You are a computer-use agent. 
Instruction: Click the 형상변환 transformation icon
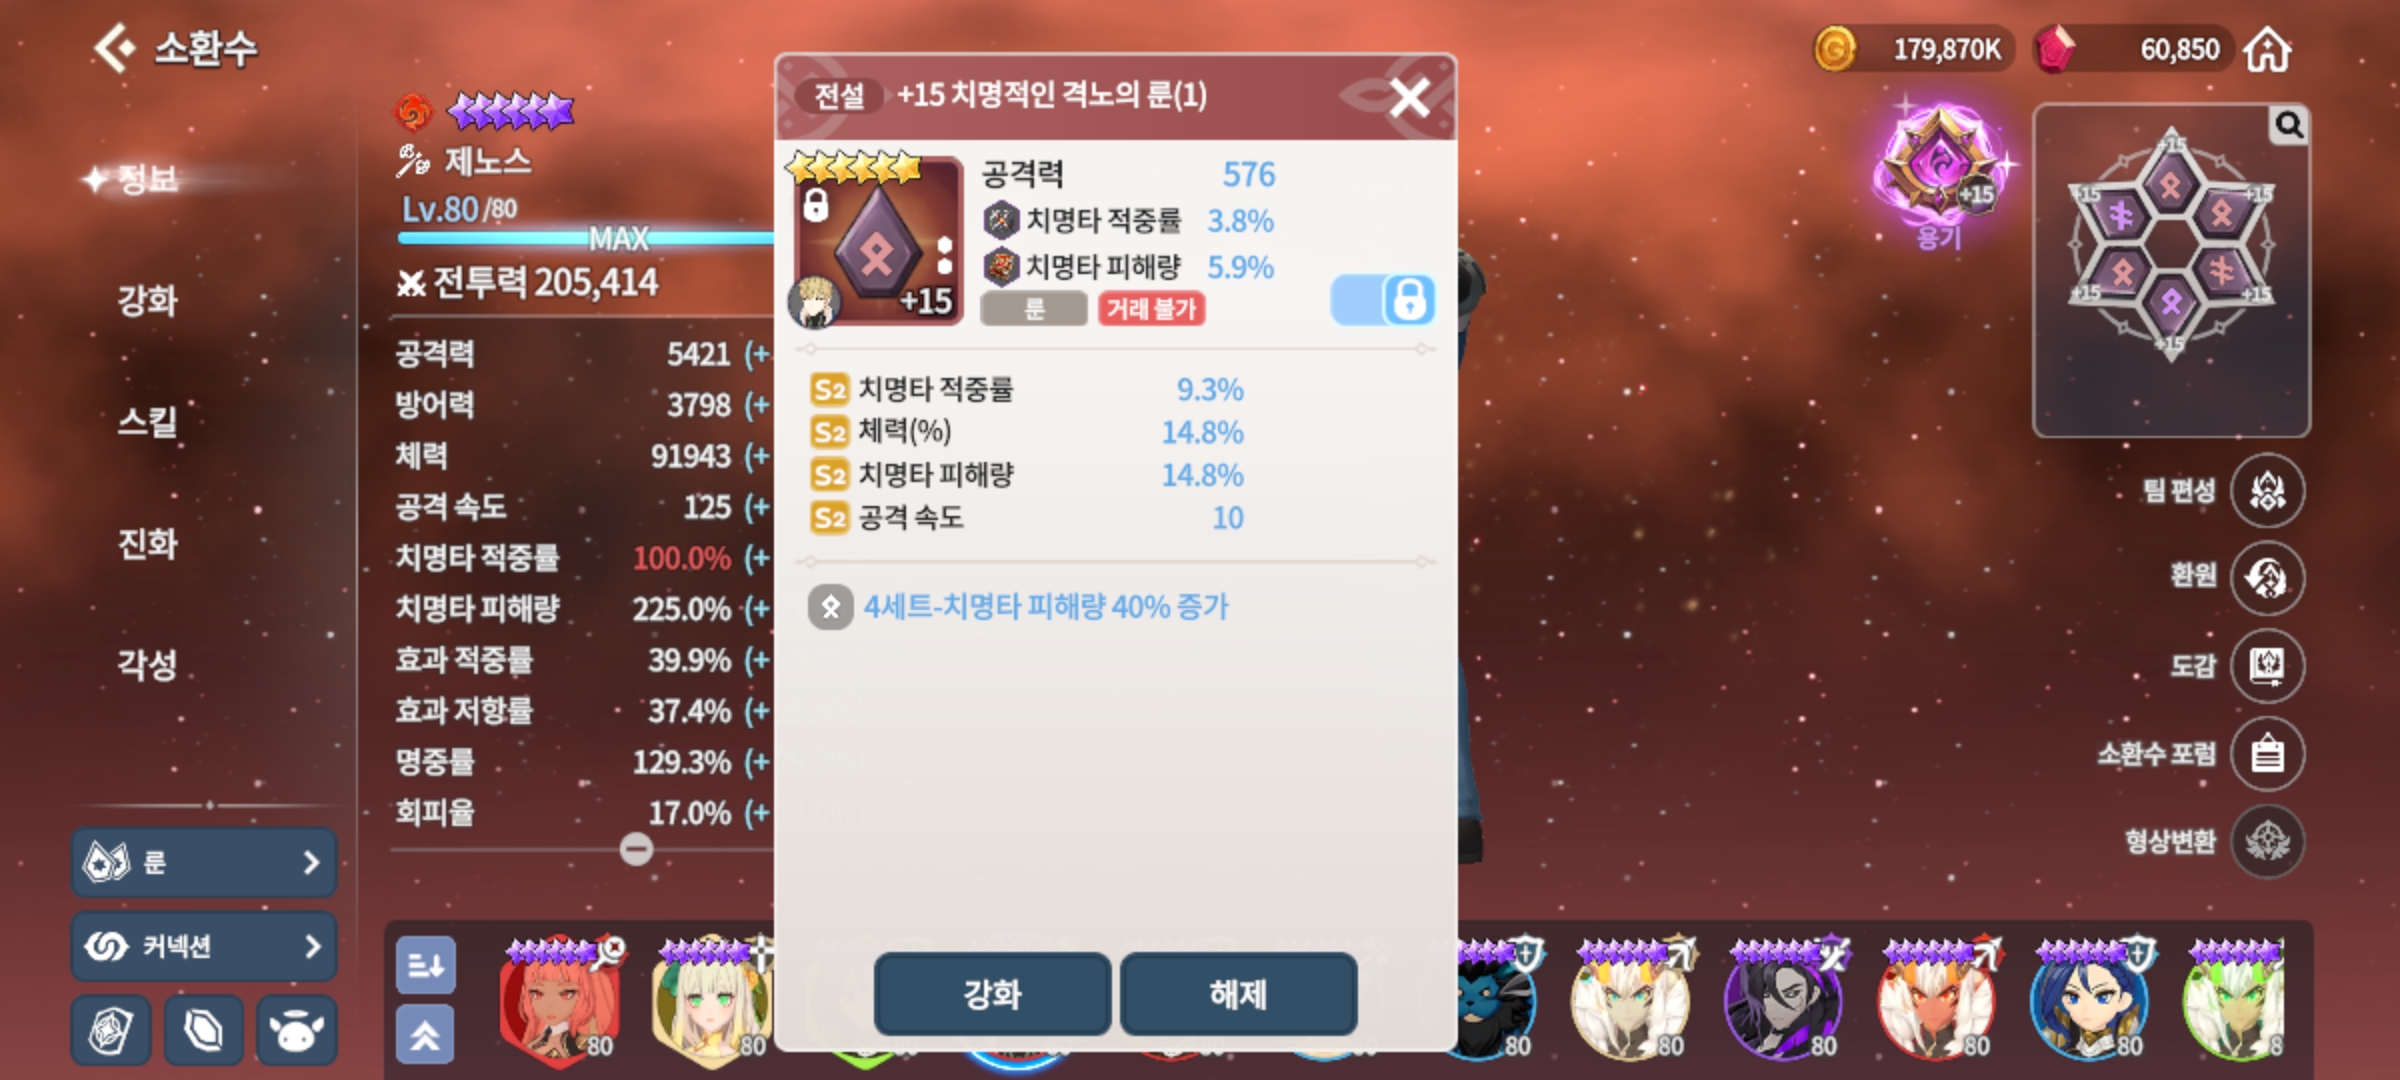point(2267,842)
